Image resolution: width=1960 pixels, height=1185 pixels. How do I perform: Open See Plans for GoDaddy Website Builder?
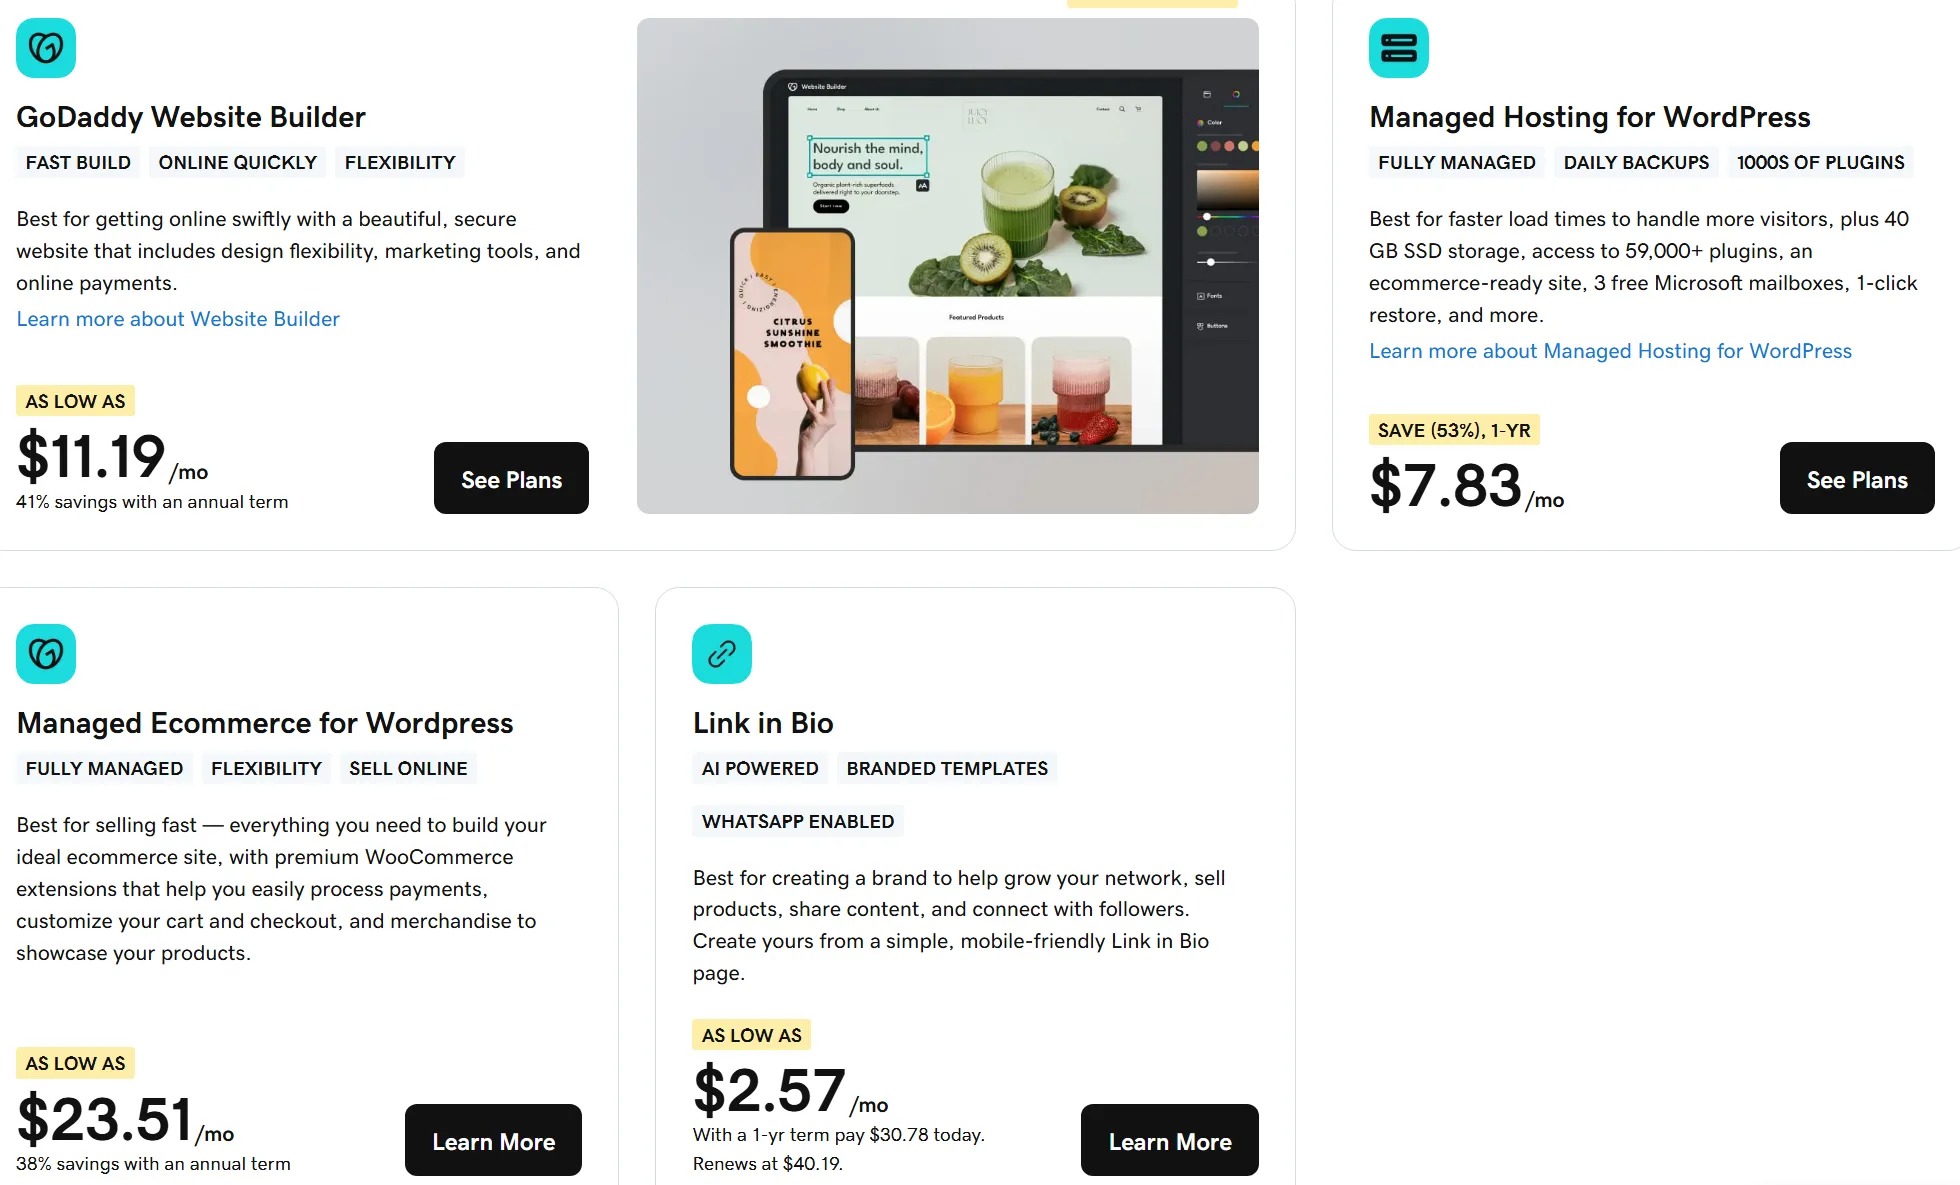coord(511,478)
